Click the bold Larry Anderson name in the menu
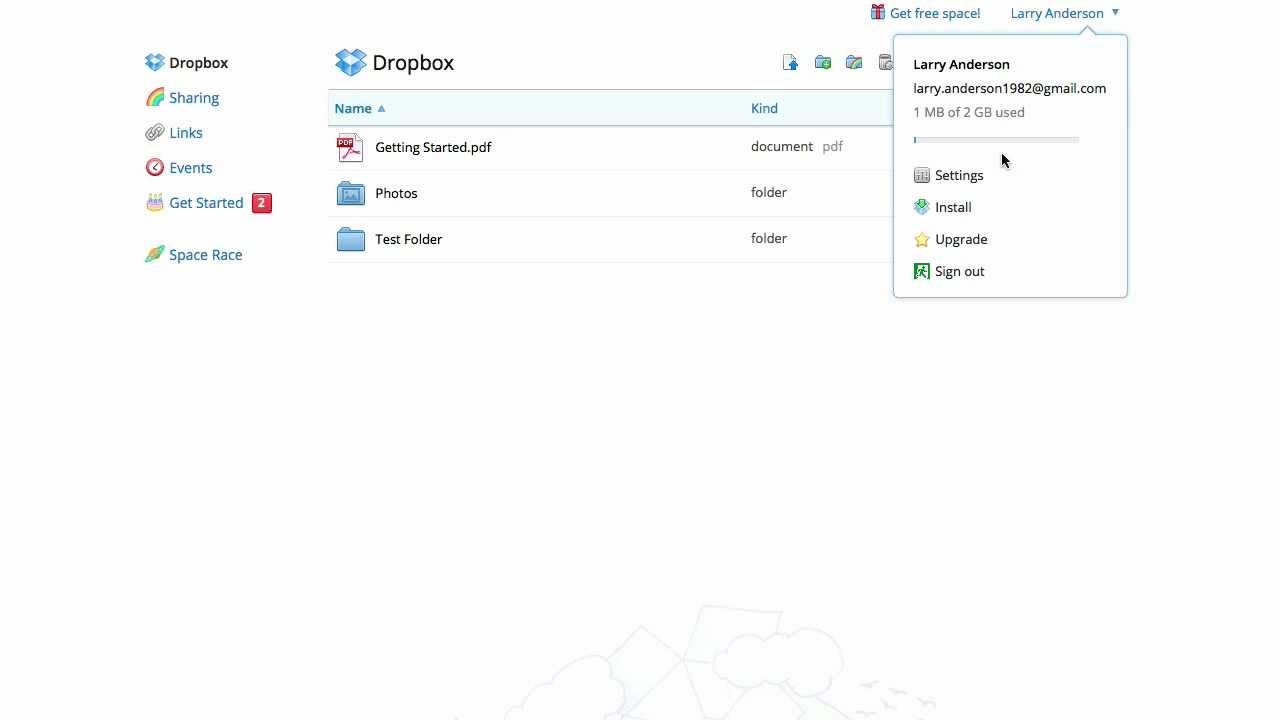 [961, 64]
